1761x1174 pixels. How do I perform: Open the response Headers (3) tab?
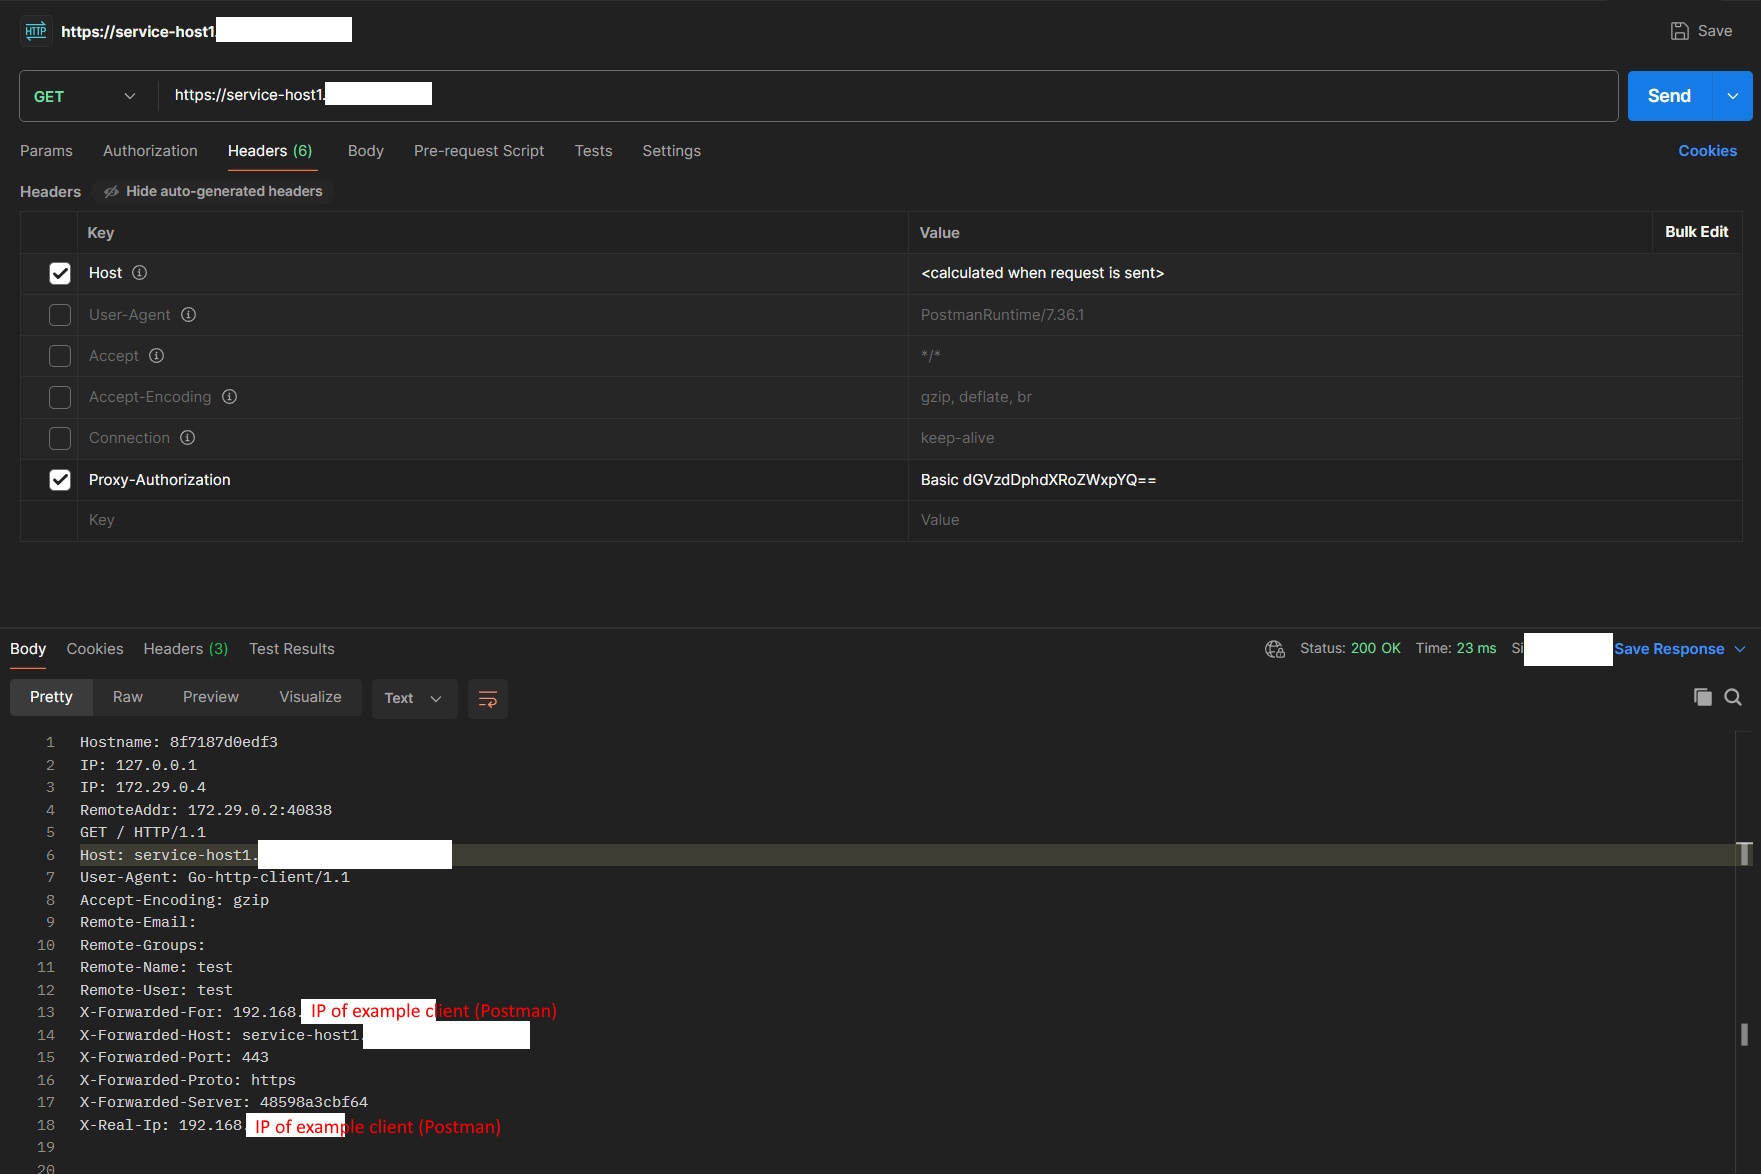pyautogui.click(x=186, y=649)
